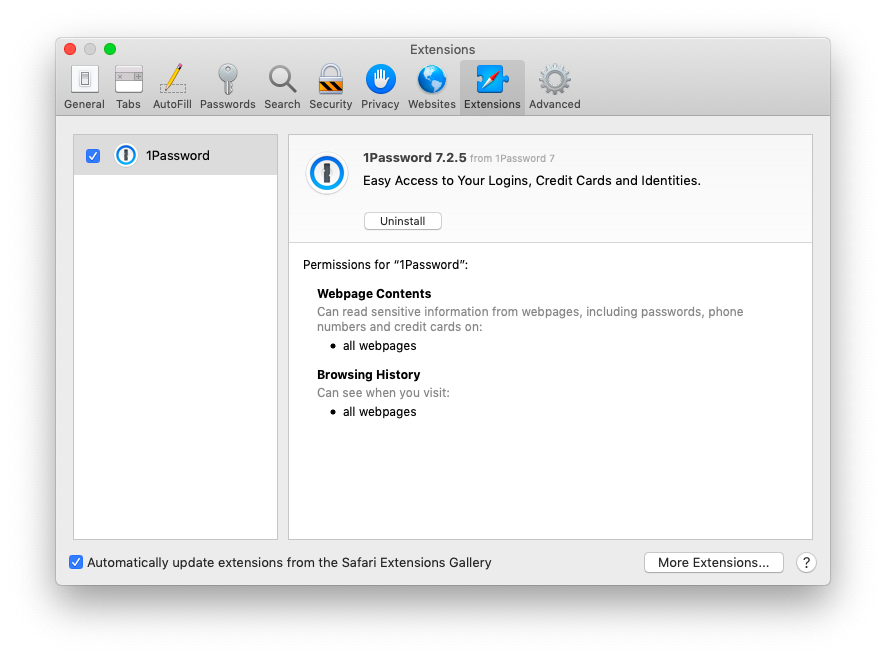Screen dimensions: 886x659
Task: Select the Extensions compass pane
Action: (x=492, y=88)
